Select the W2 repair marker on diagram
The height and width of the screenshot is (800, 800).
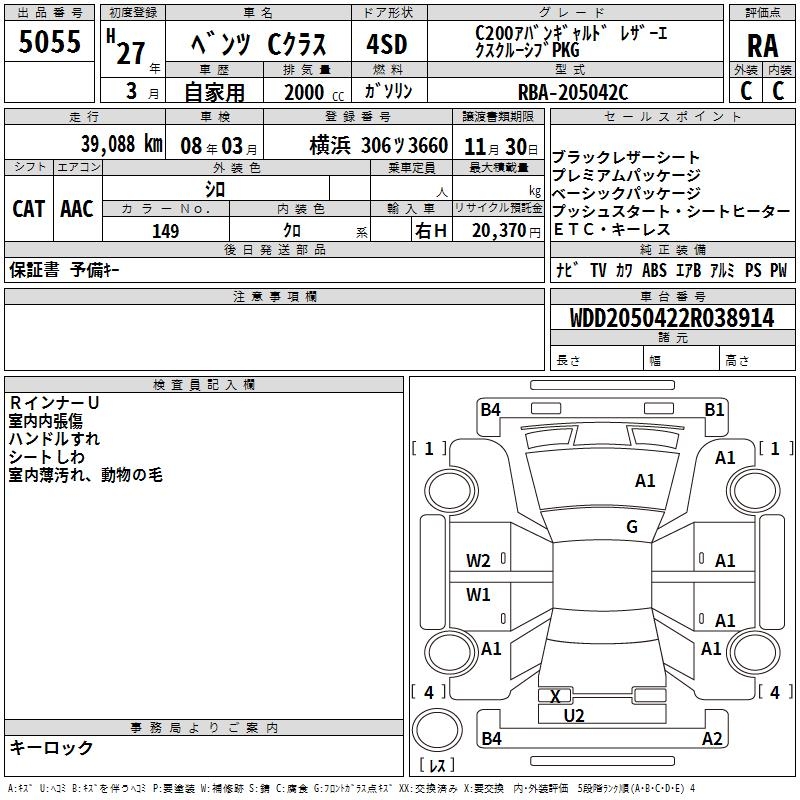point(478,561)
